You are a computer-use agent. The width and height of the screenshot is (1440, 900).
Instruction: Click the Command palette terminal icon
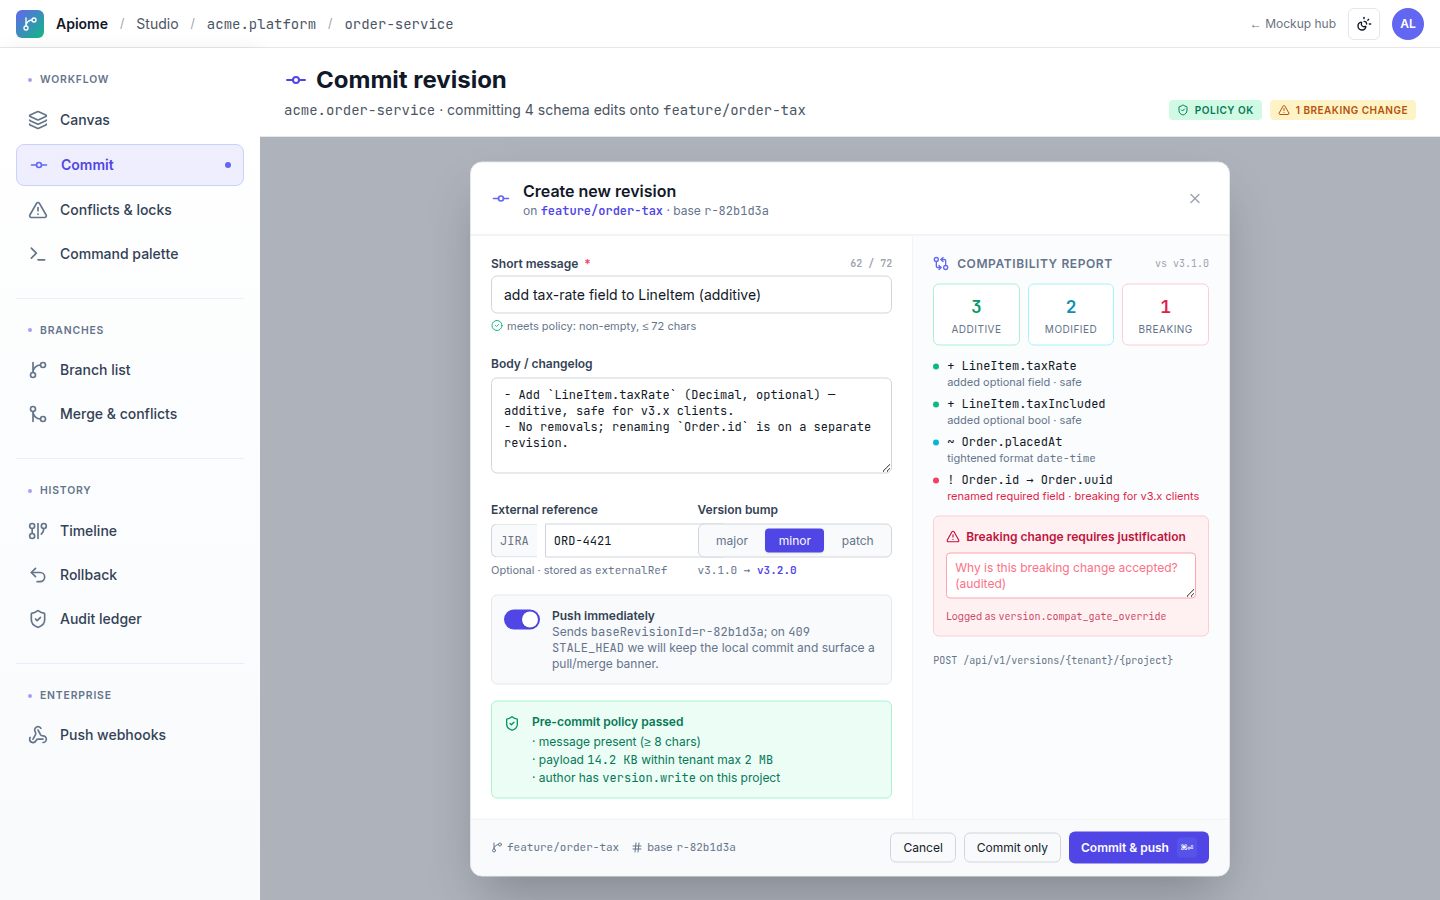pyautogui.click(x=38, y=254)
